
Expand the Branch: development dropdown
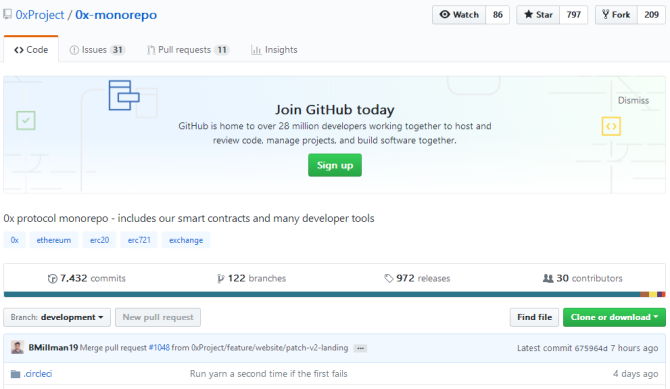[x=57, y=317]
